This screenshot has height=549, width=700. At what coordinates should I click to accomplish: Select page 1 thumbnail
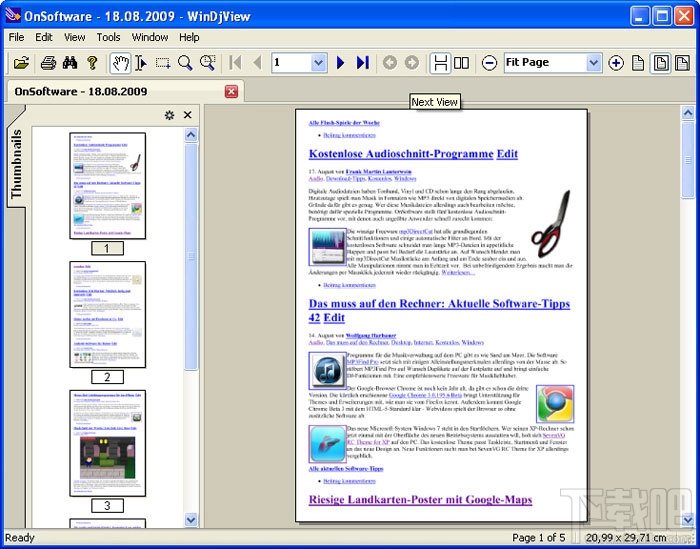point(108,186)
